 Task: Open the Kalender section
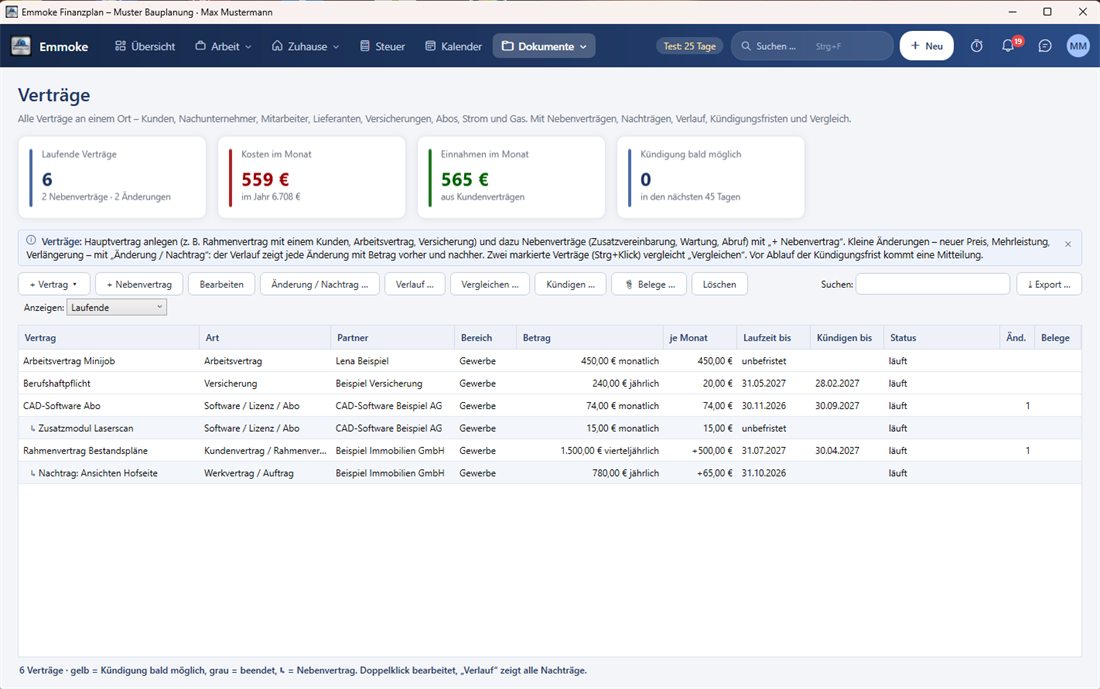click(x=454, y=46)
